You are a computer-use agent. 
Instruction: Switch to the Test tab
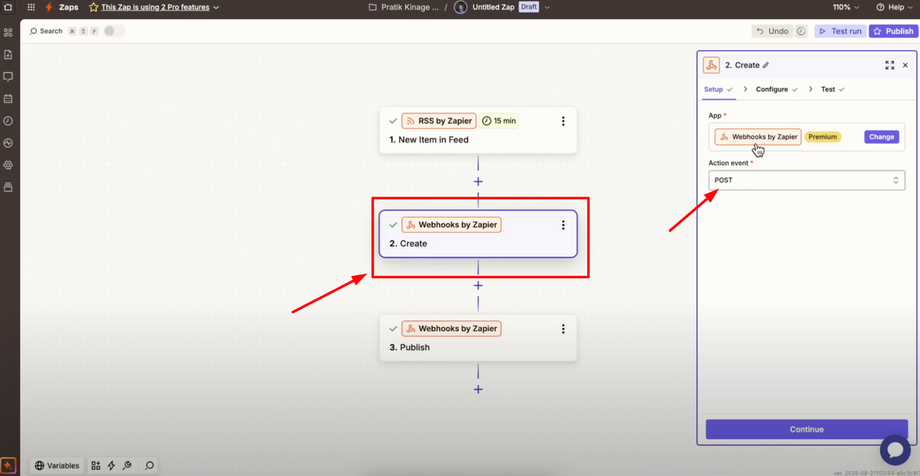[x=833, y=89]
